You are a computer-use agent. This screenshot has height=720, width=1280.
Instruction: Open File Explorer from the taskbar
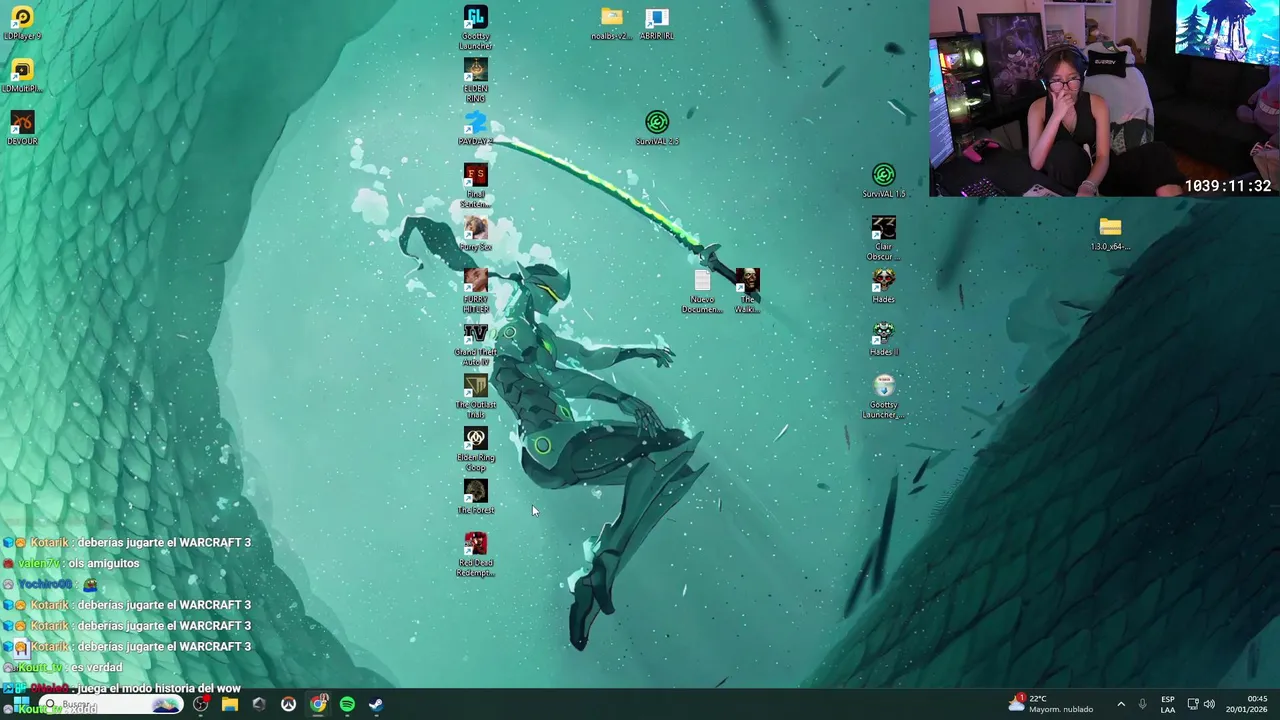click(230, 705)
